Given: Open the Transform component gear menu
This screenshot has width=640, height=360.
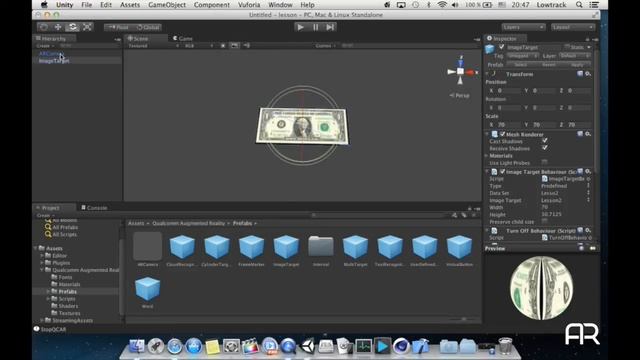Looking at the screenshot, I should click(588, 74).
